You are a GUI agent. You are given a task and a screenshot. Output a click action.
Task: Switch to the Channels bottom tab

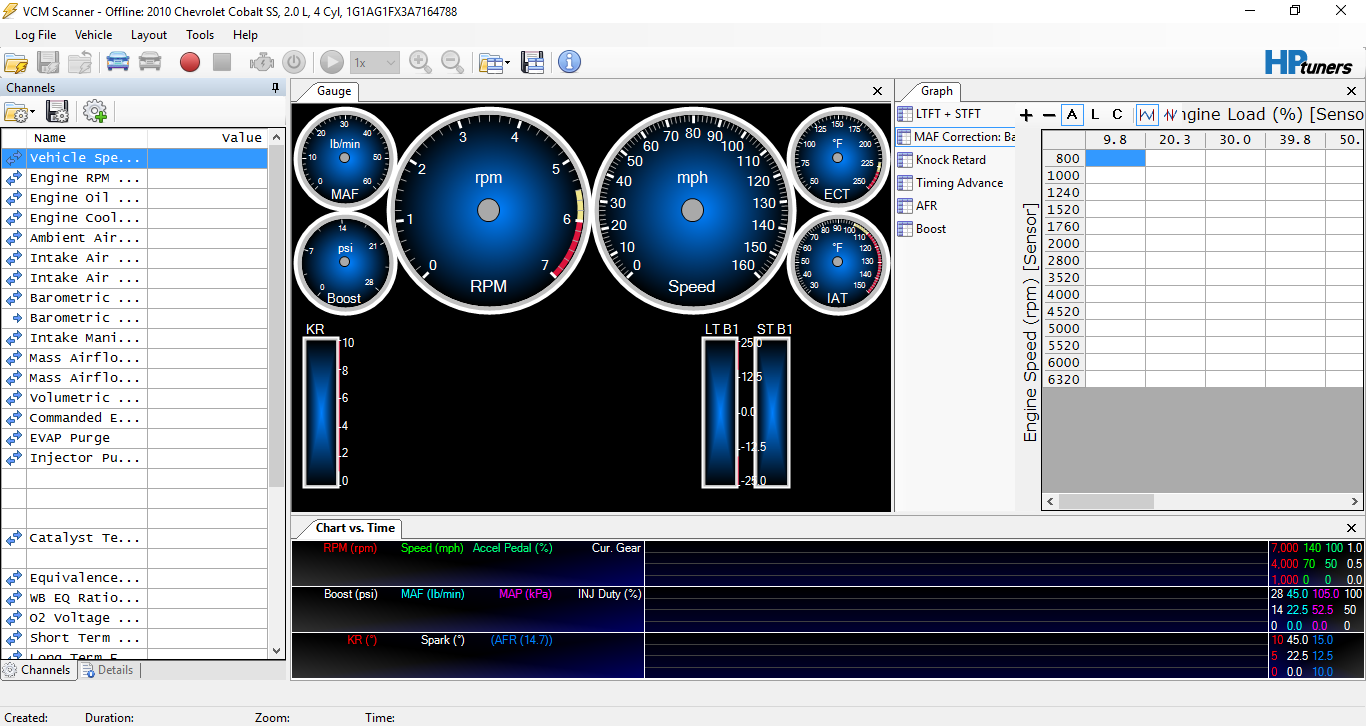coord(39,670)
